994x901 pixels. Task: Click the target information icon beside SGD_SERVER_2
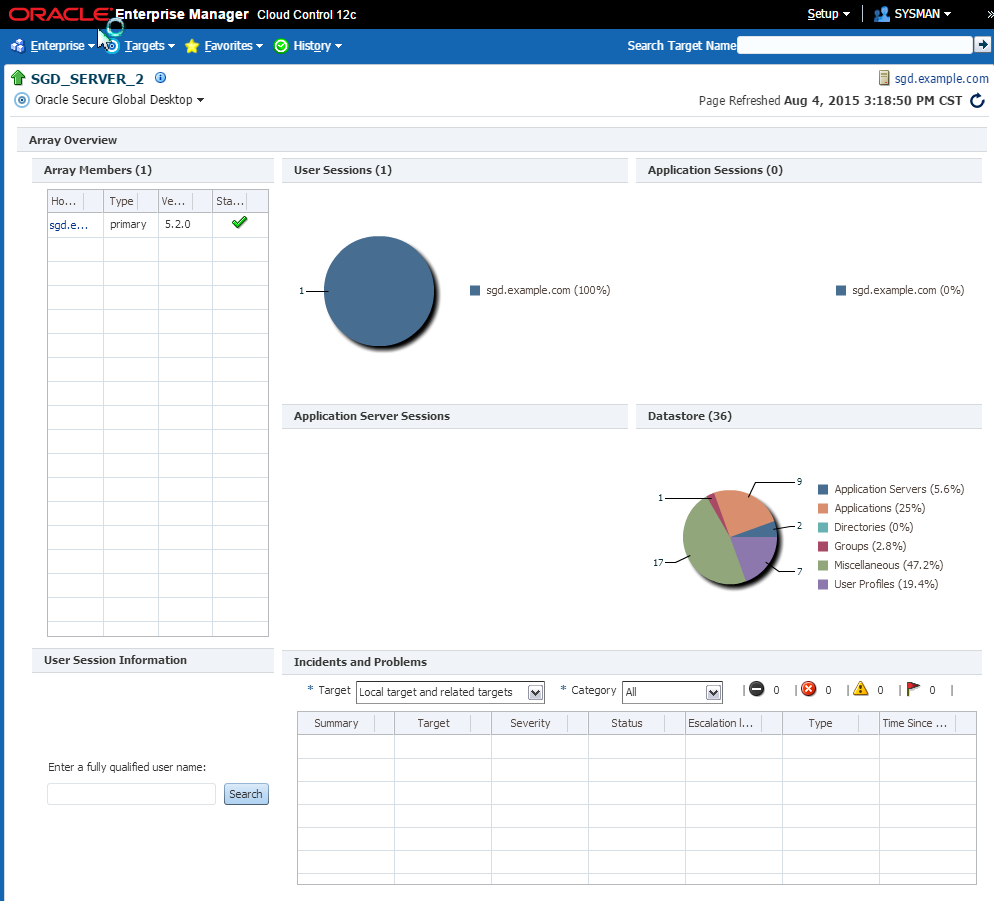[160, 77]
